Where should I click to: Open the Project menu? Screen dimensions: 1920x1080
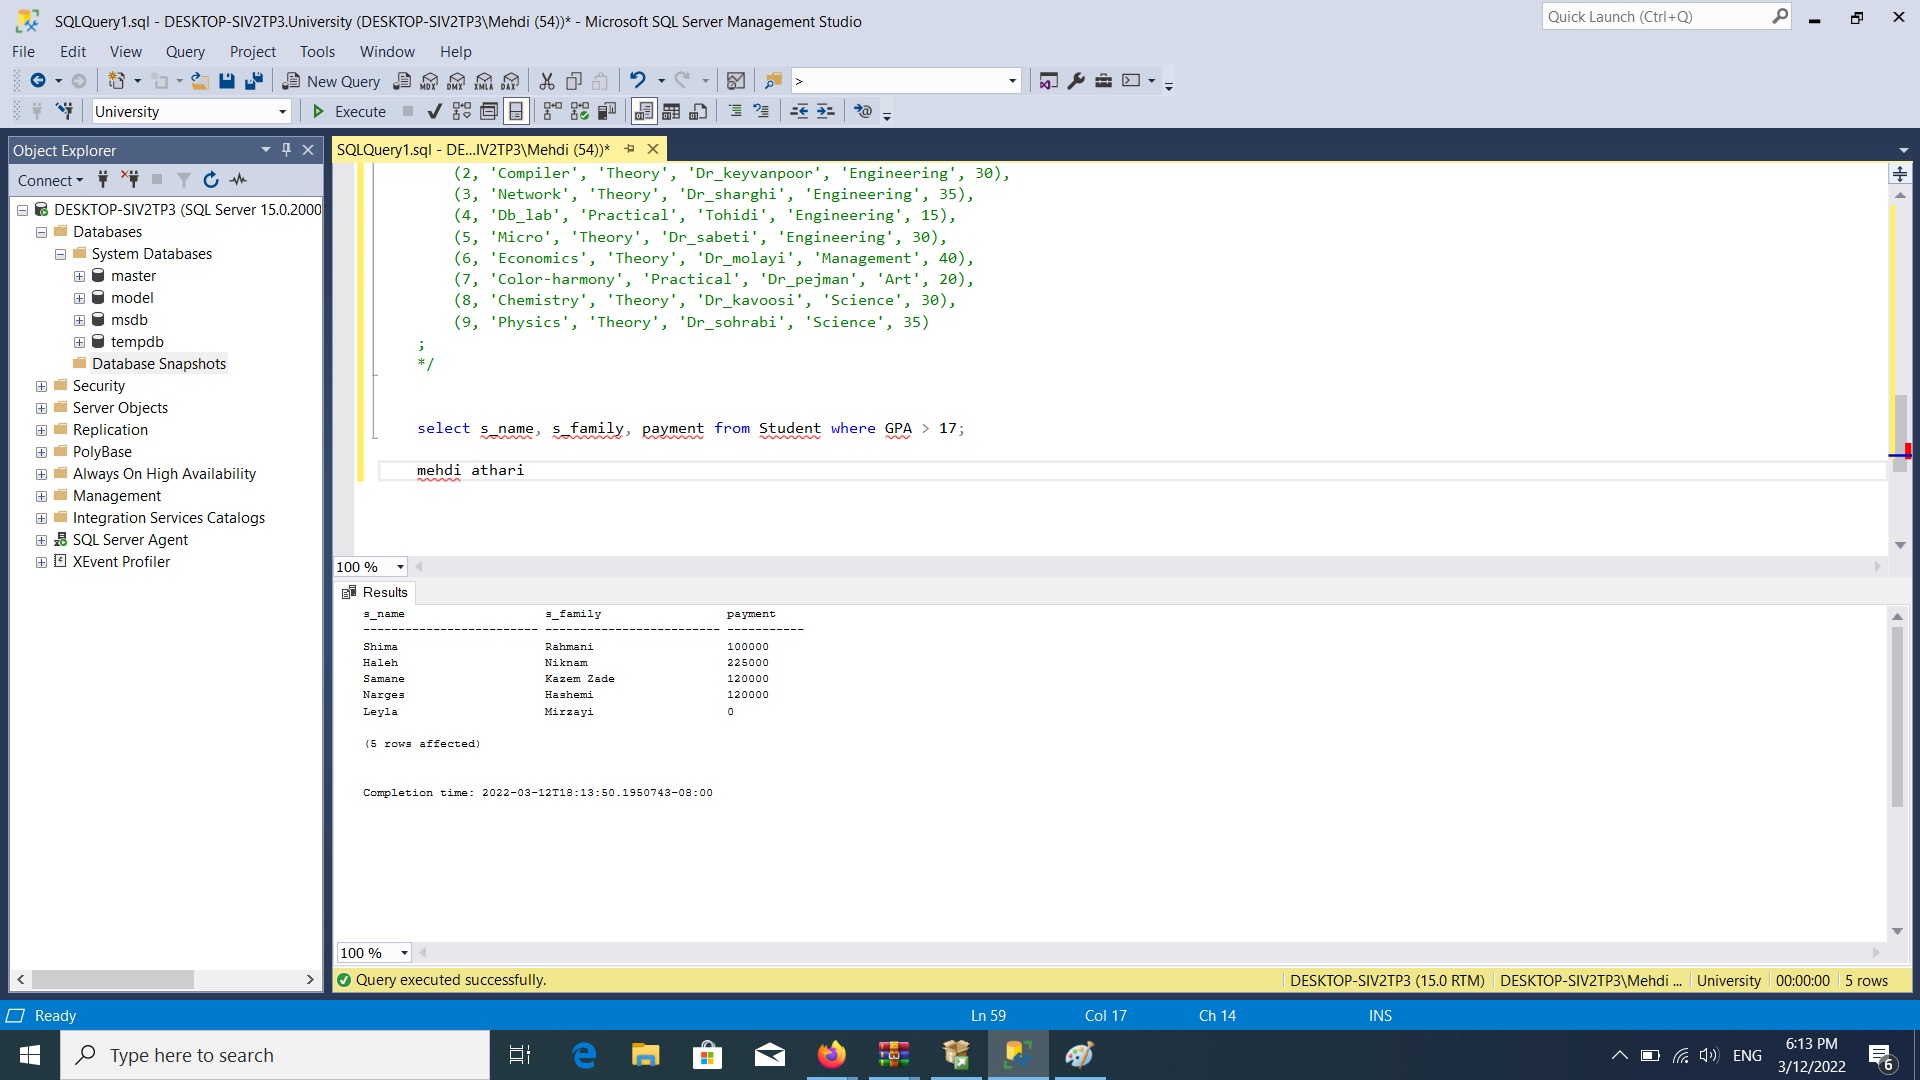tap(252, 52)
